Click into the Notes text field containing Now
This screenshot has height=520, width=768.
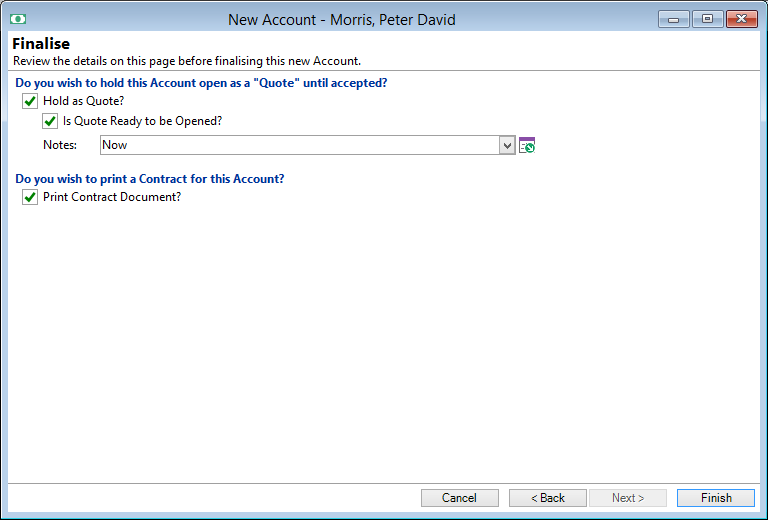click(x=300, y=145)
